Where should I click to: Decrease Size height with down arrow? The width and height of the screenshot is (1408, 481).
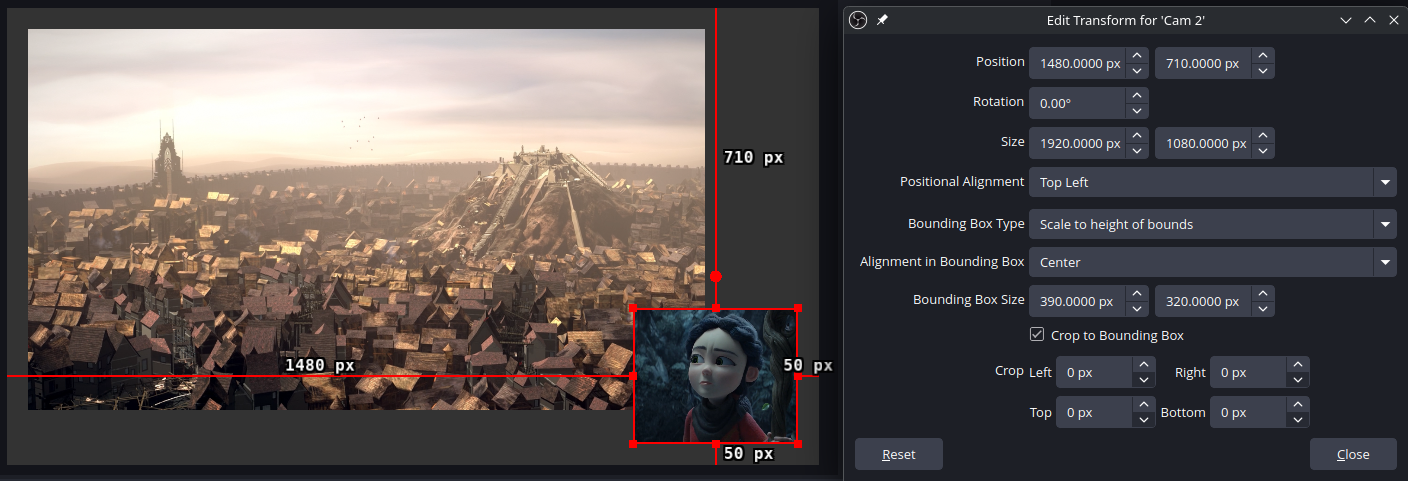[x=1263, y=151]
